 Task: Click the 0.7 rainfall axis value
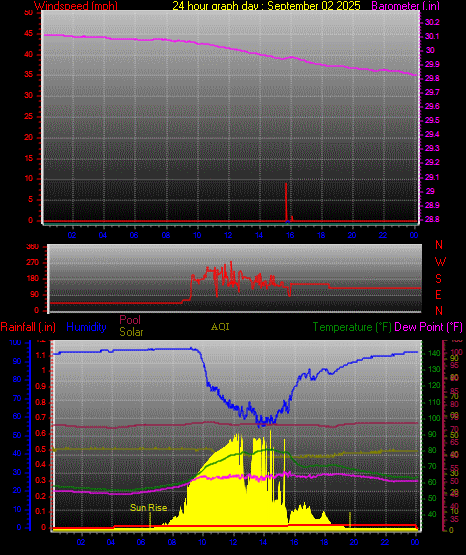point(41,418)
